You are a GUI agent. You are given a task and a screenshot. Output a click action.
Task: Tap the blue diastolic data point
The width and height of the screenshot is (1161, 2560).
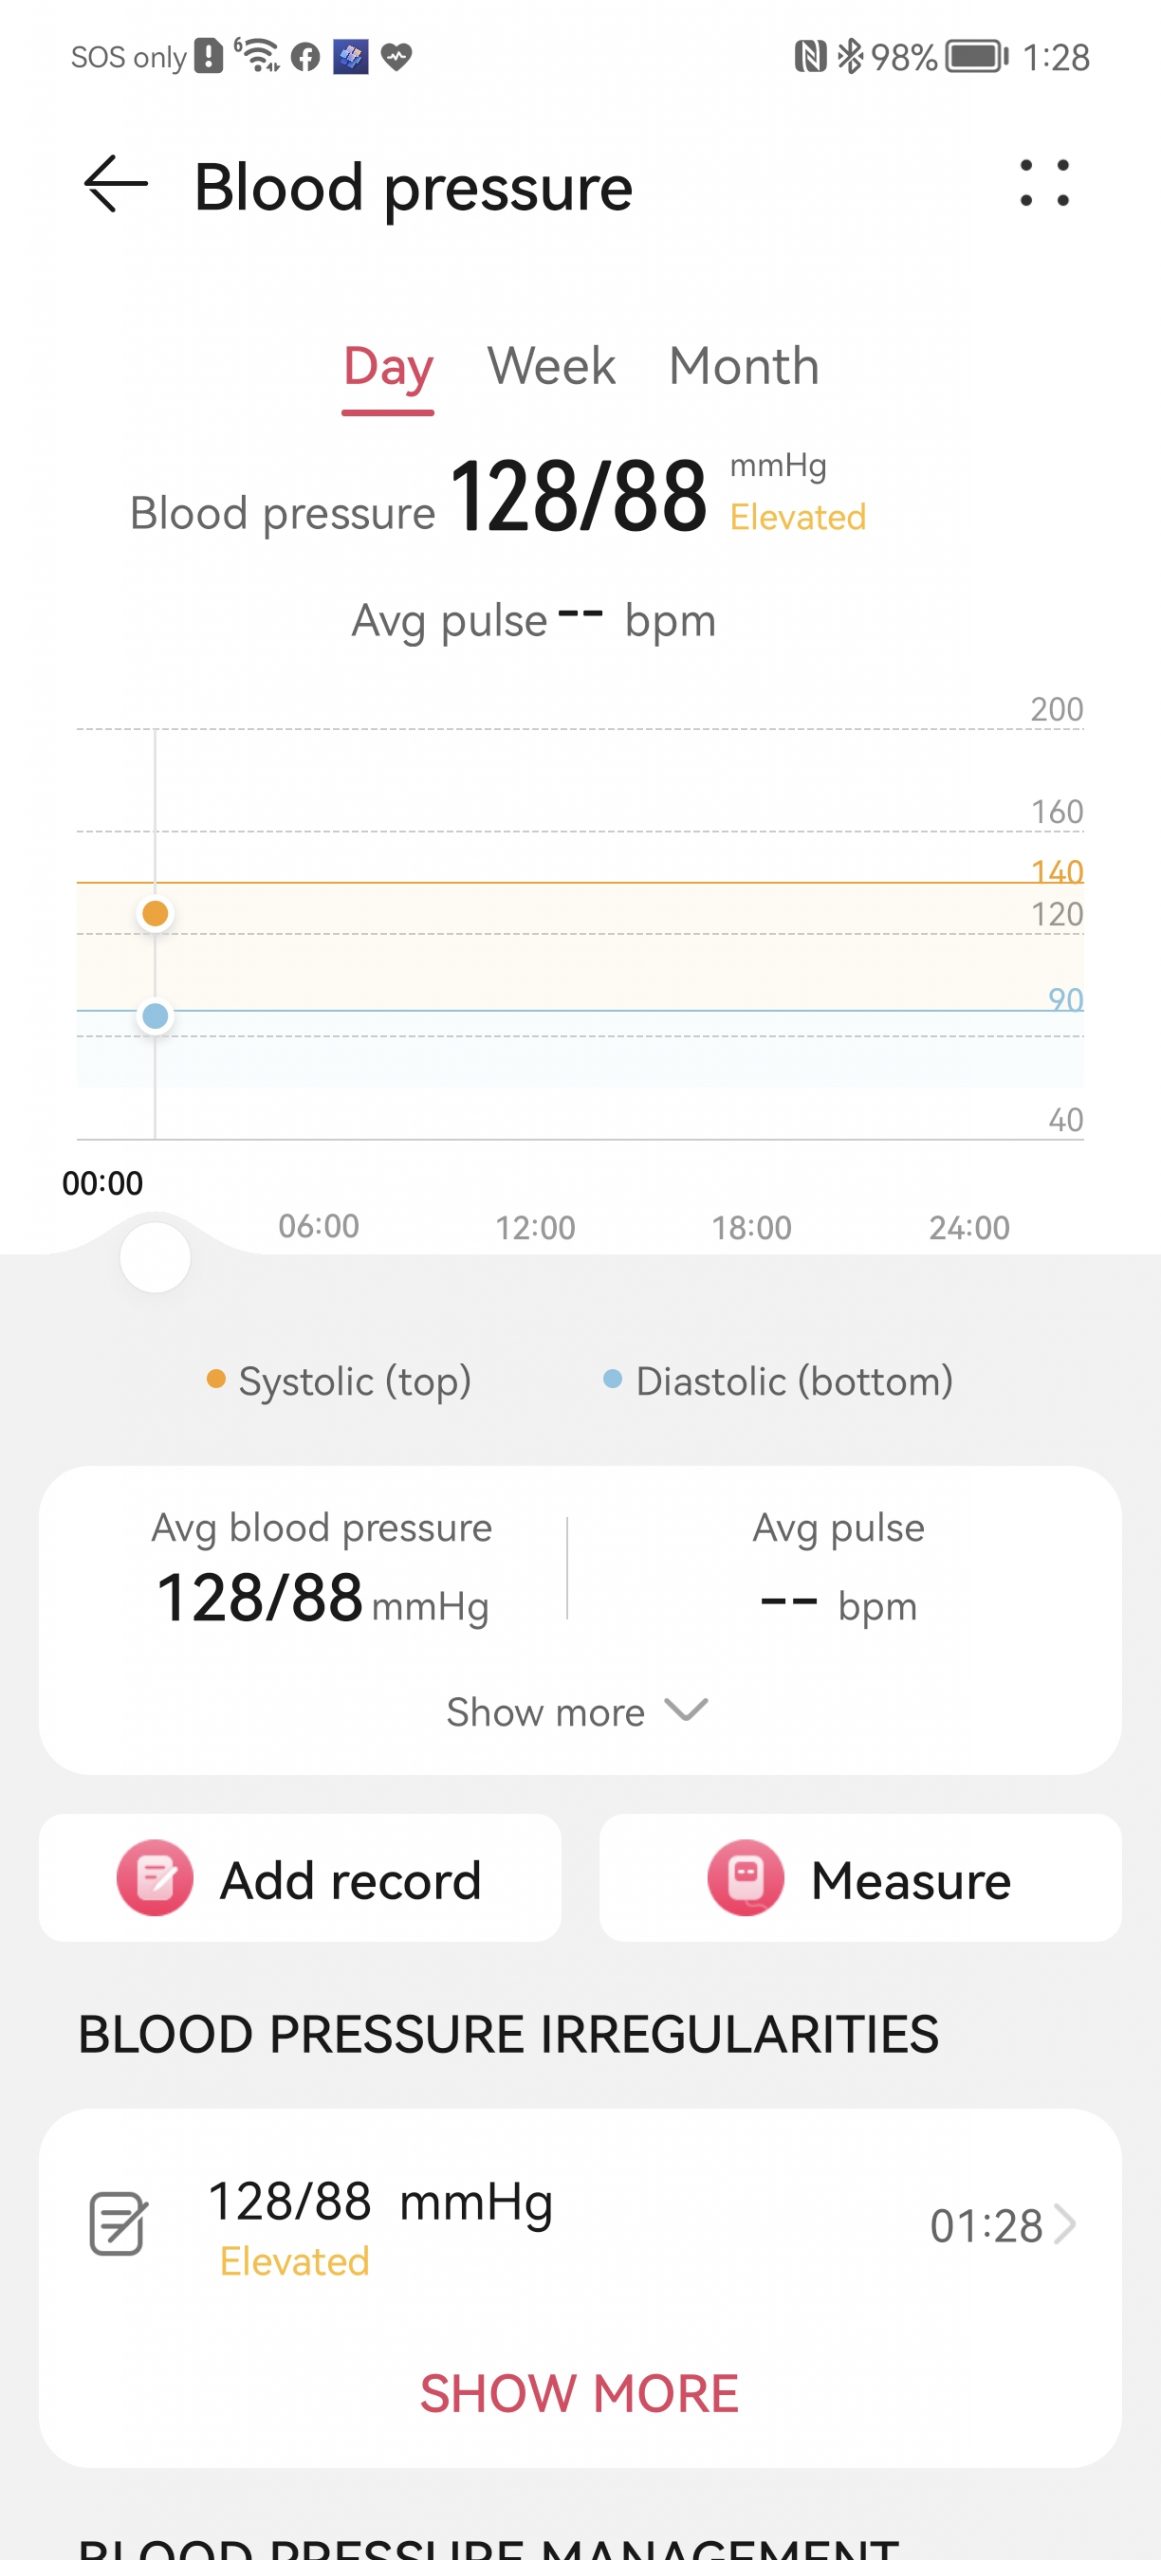155,1016
